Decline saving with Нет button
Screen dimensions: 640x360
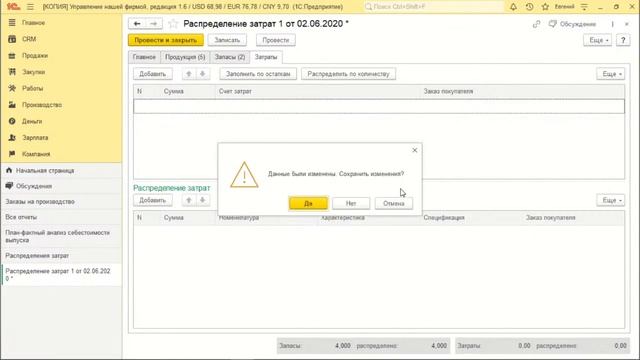click(351, 203)
